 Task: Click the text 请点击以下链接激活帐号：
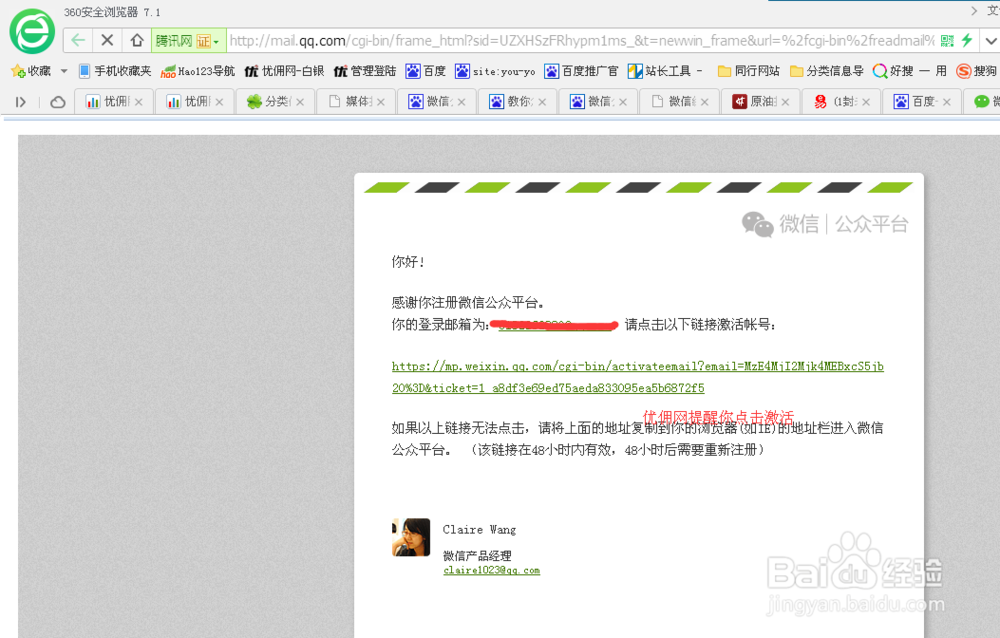pyautogui.click(x=700, y=325)
